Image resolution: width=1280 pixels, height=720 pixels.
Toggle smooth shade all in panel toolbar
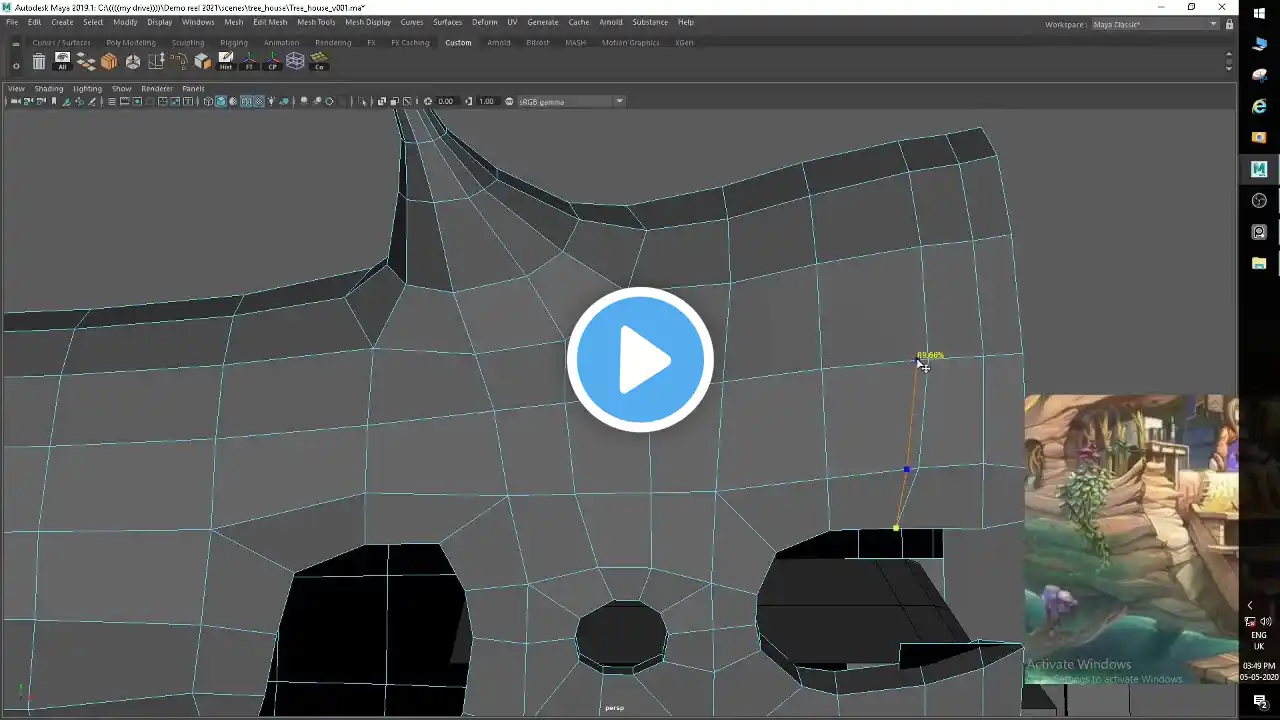(x=221, y=101)
